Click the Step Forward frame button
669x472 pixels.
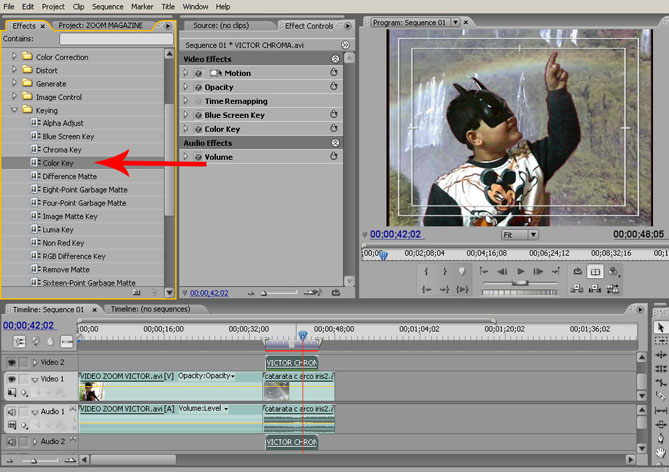[x=538, y=271]
